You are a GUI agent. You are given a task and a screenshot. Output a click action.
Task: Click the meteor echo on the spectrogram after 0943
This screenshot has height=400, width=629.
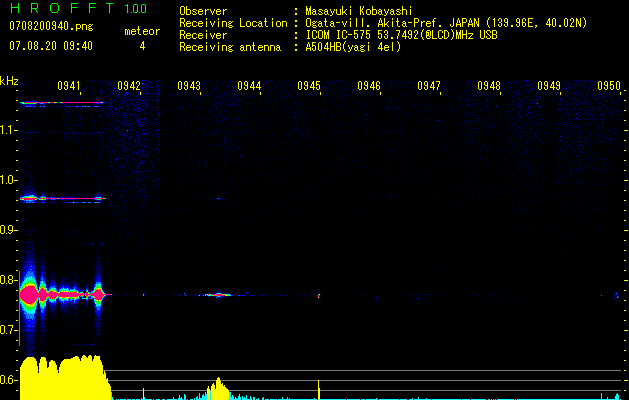[218, 294]
